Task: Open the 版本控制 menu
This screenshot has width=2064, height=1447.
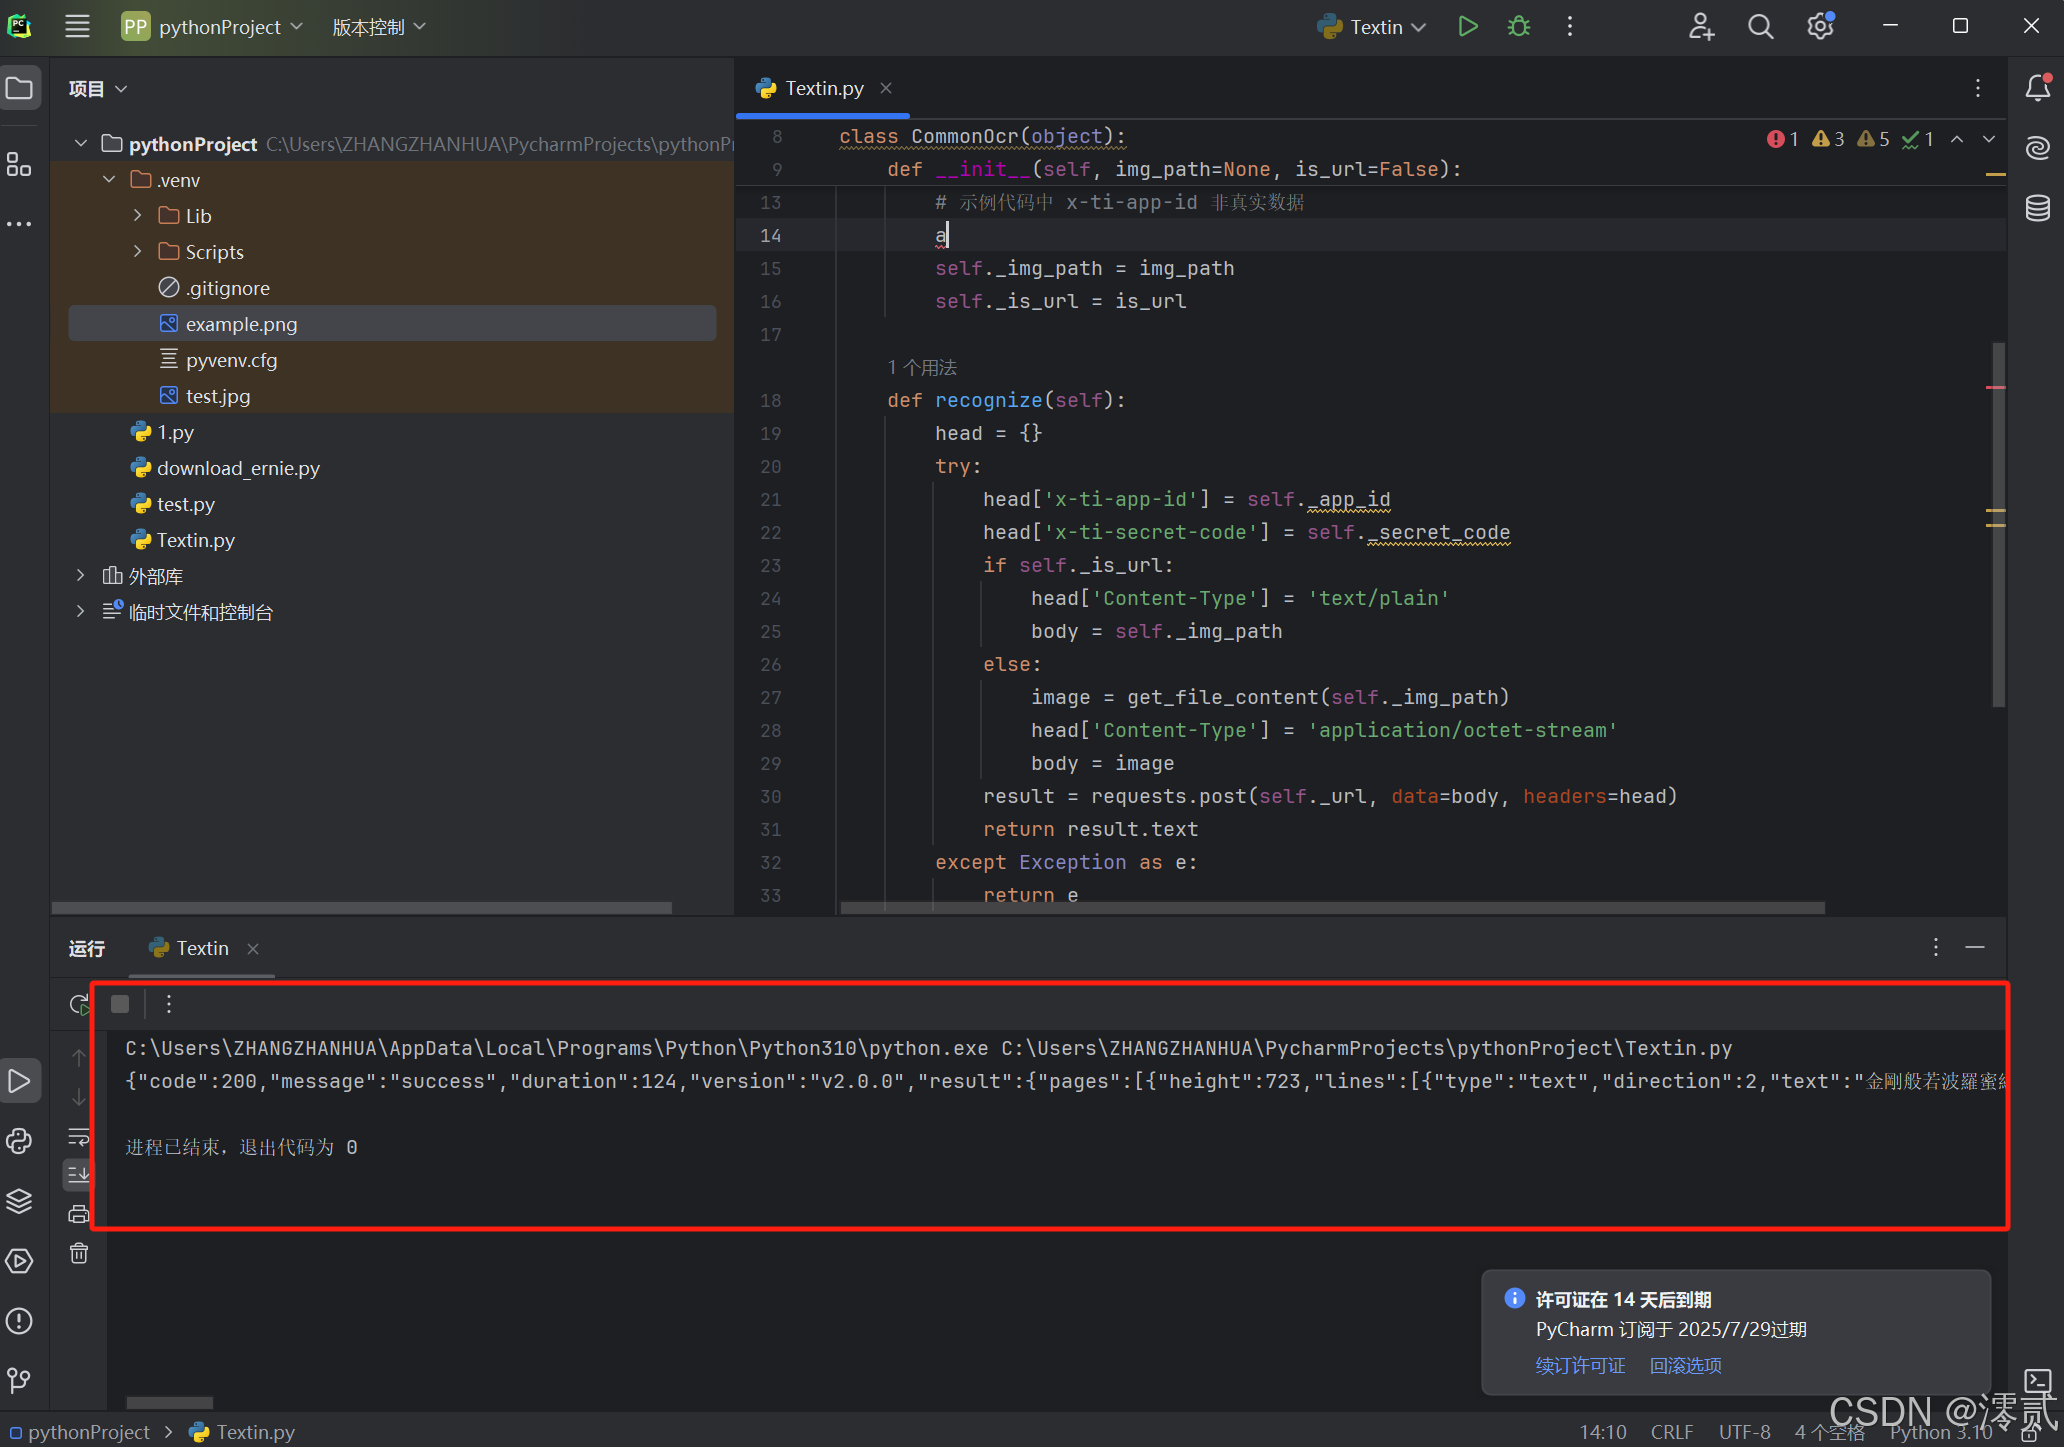Action: [378, 27]
